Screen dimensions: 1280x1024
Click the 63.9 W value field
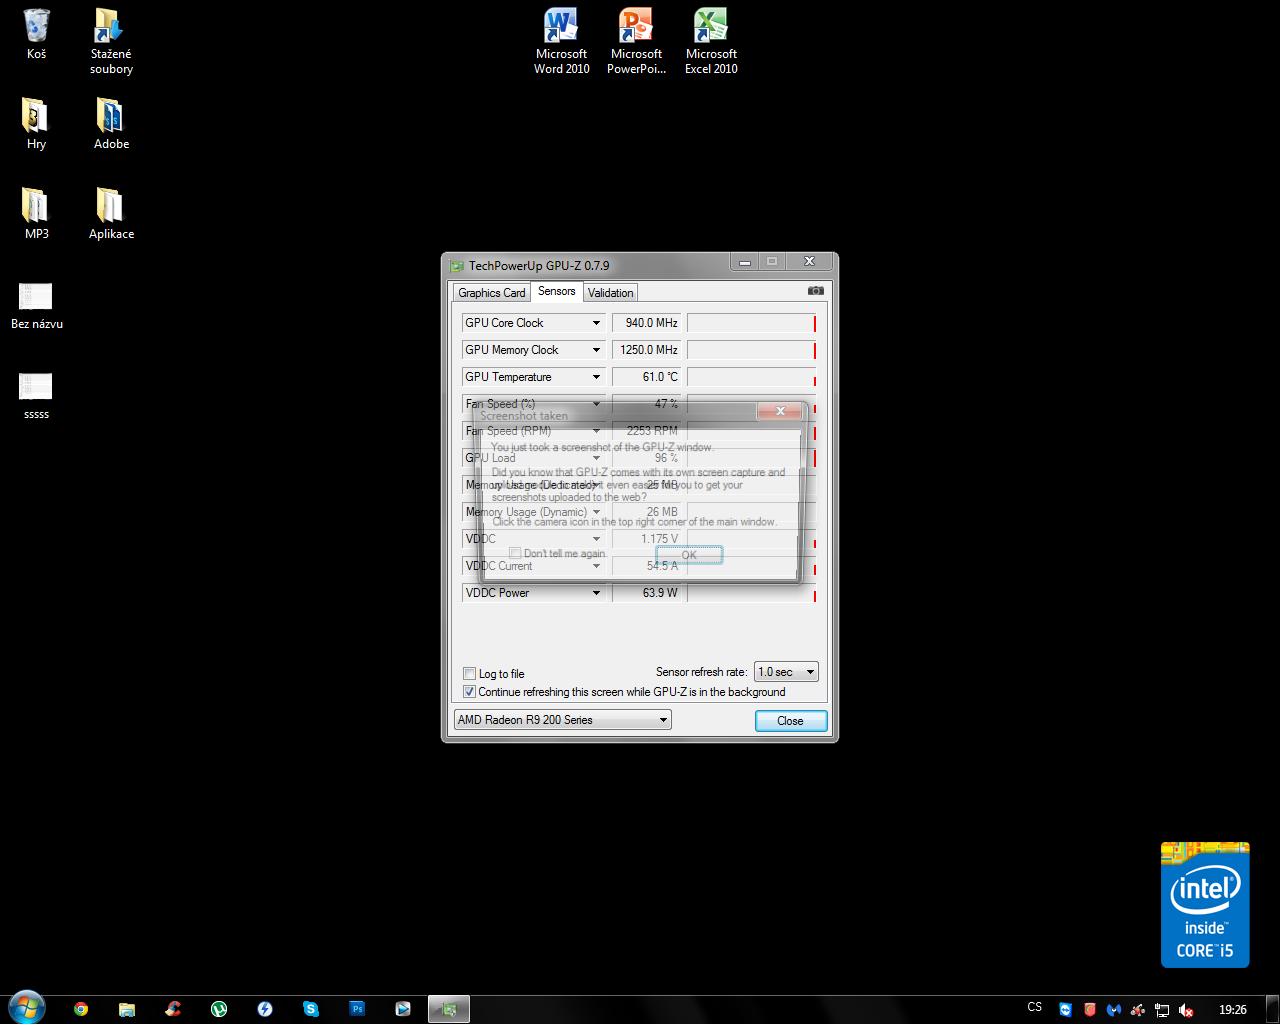click(646, 593)
